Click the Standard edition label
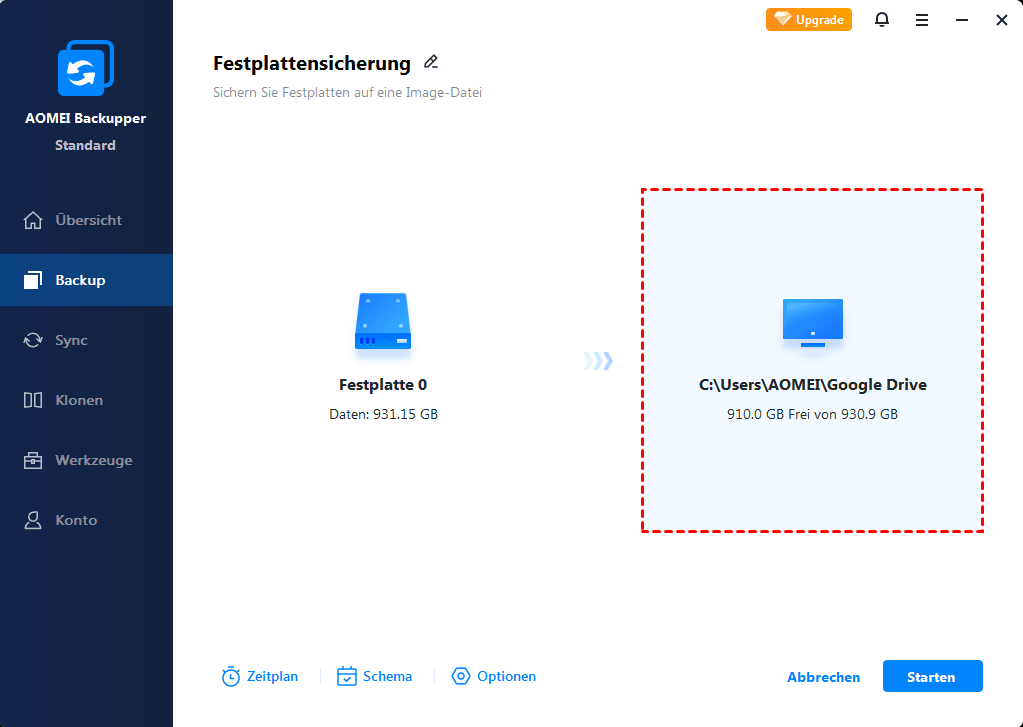1023x727 pixels. point(85,145)
